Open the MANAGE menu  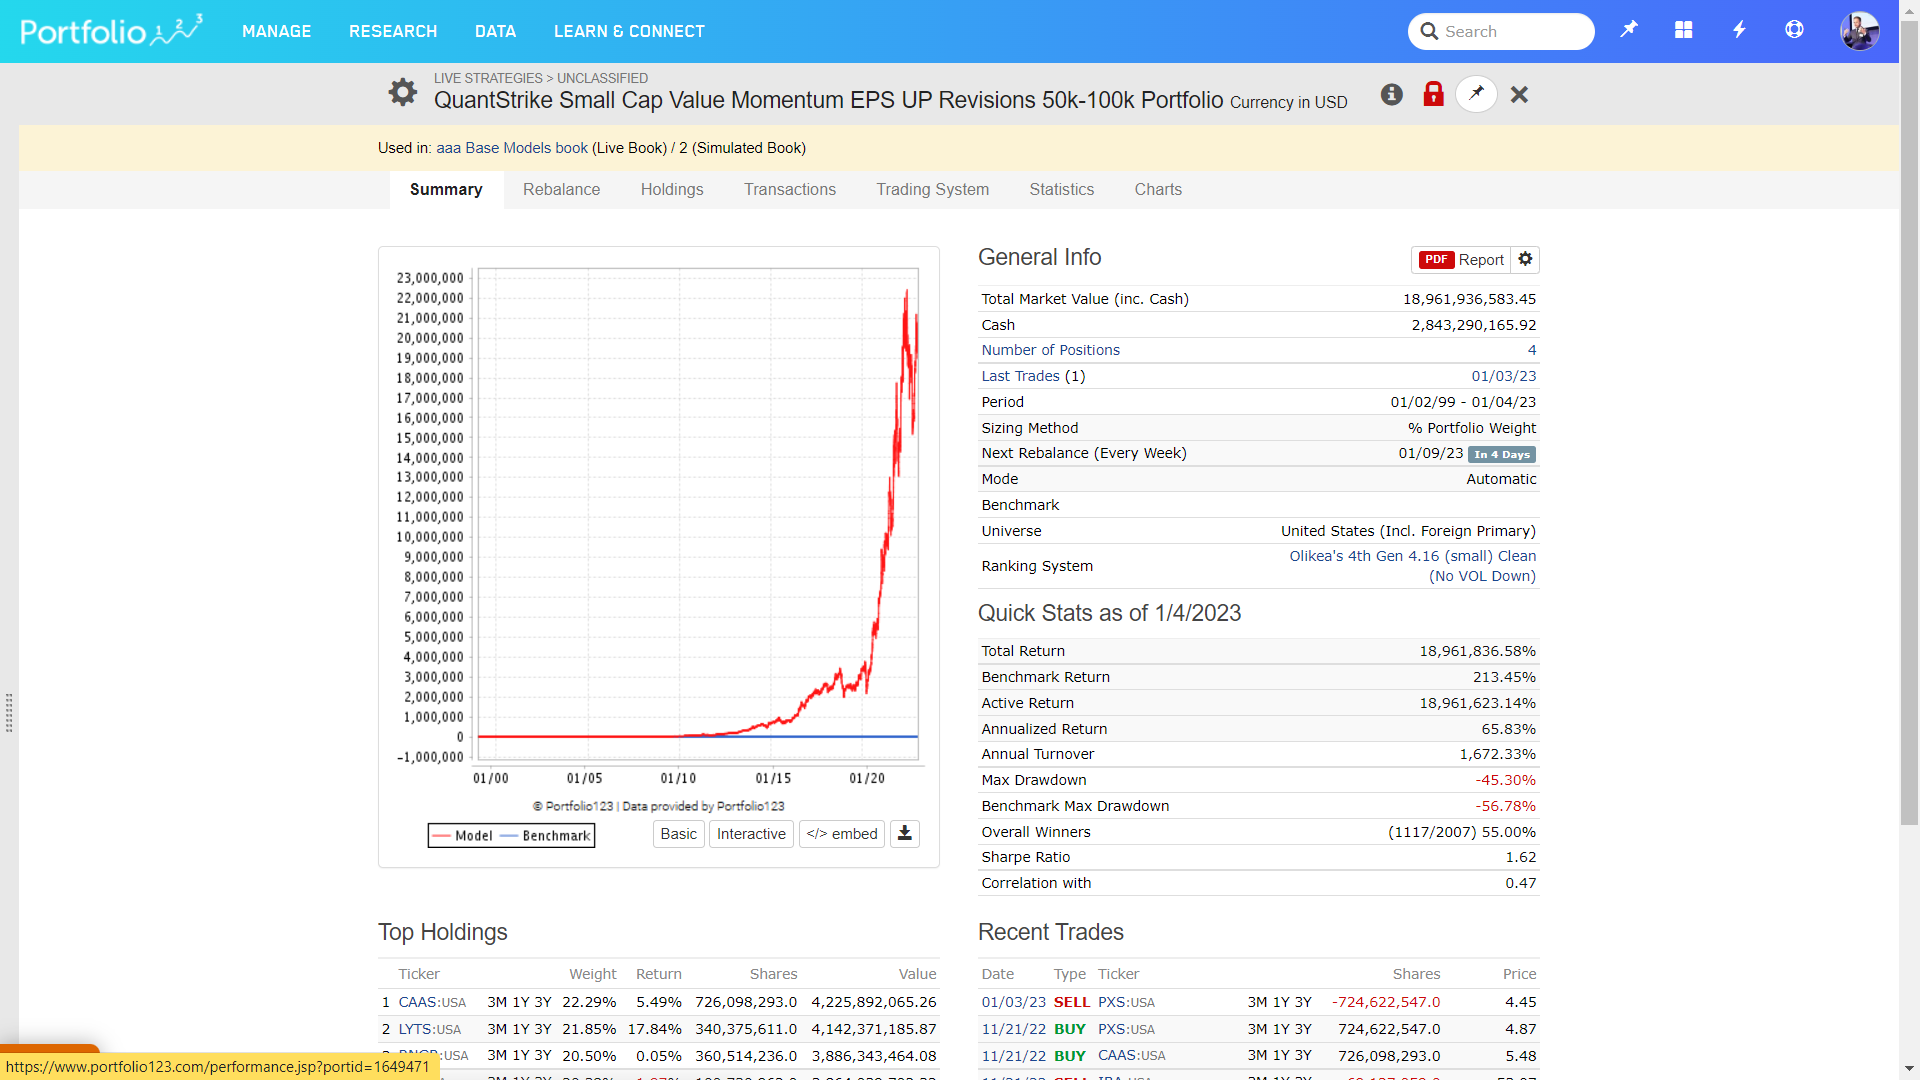276,31
